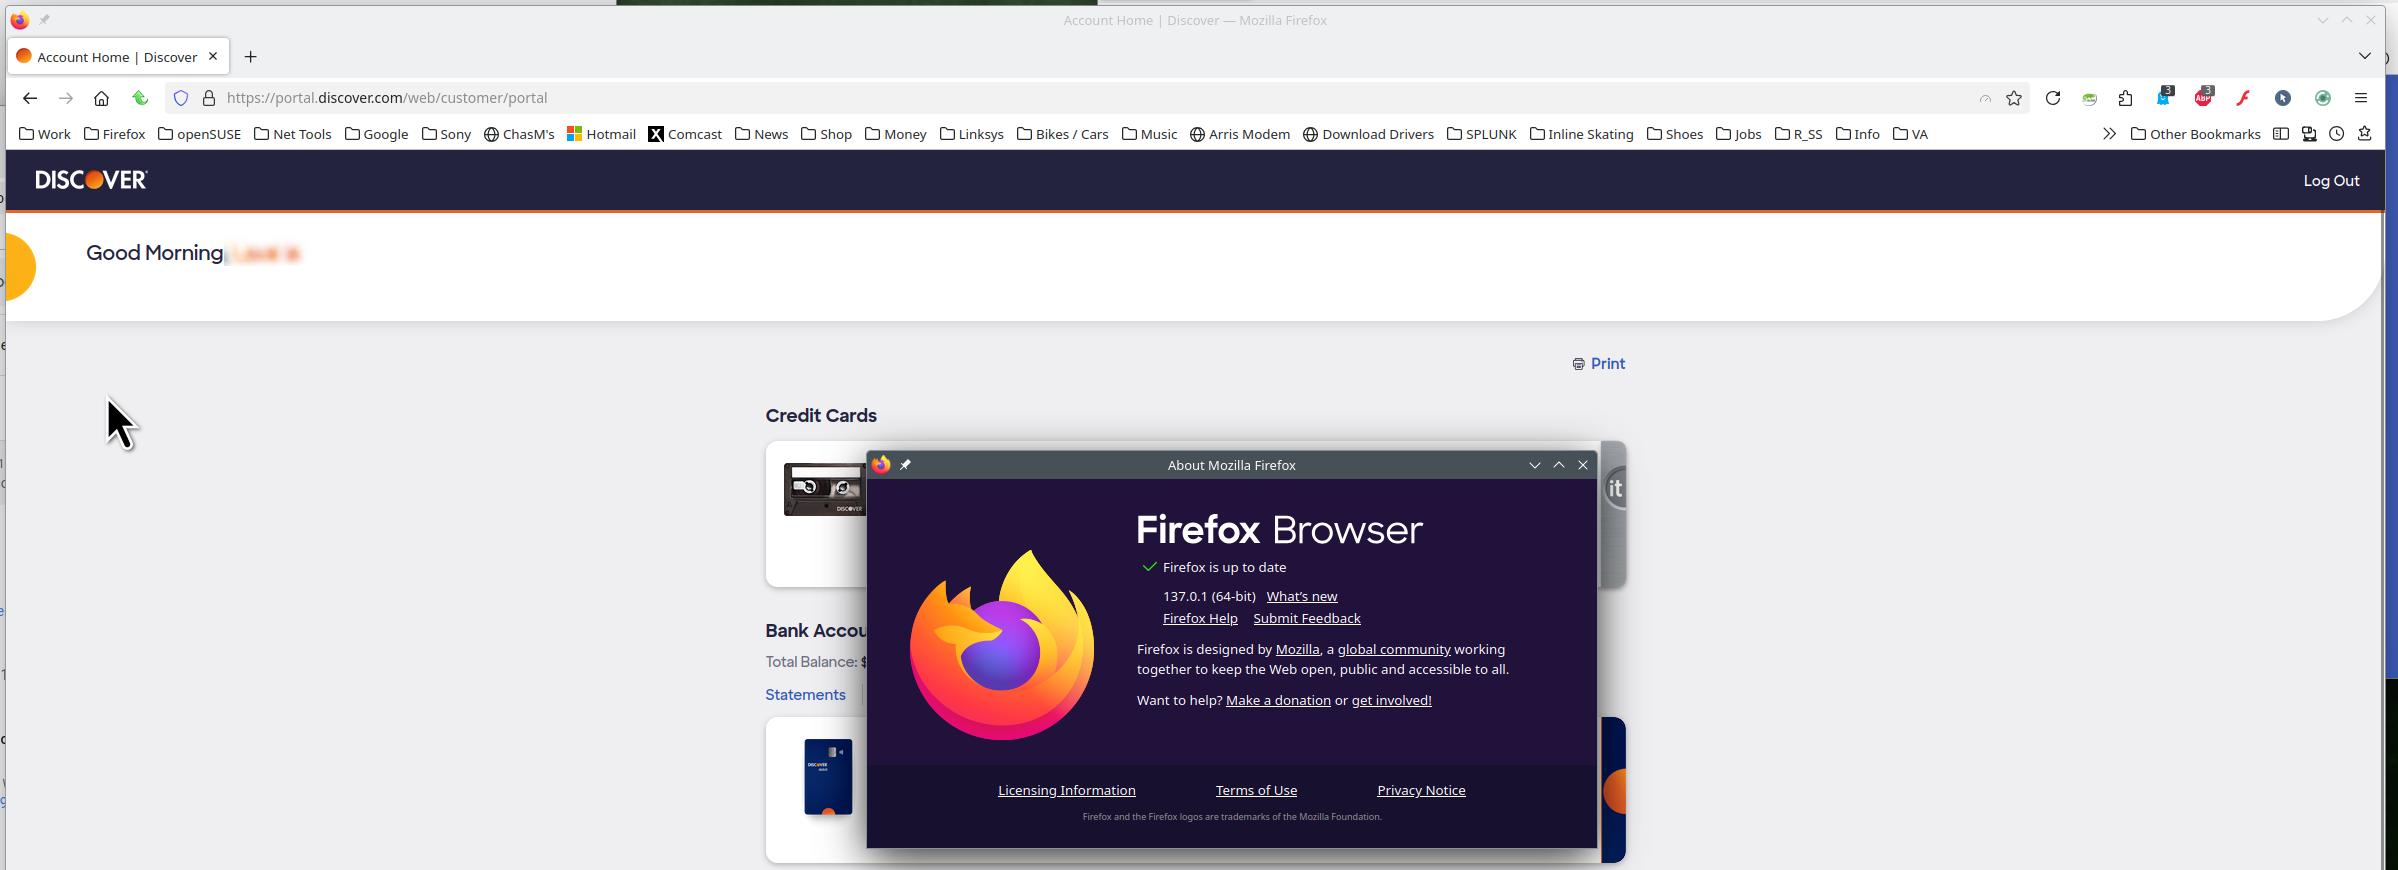Click the blue cursor-arrow extension icon

(2283, 98)
